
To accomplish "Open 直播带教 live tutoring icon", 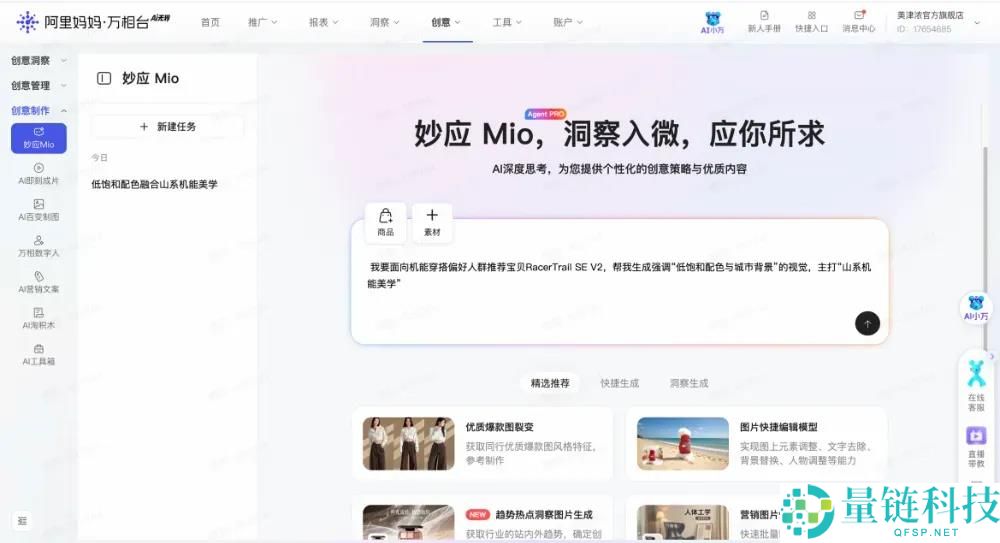I will (976, 447).
